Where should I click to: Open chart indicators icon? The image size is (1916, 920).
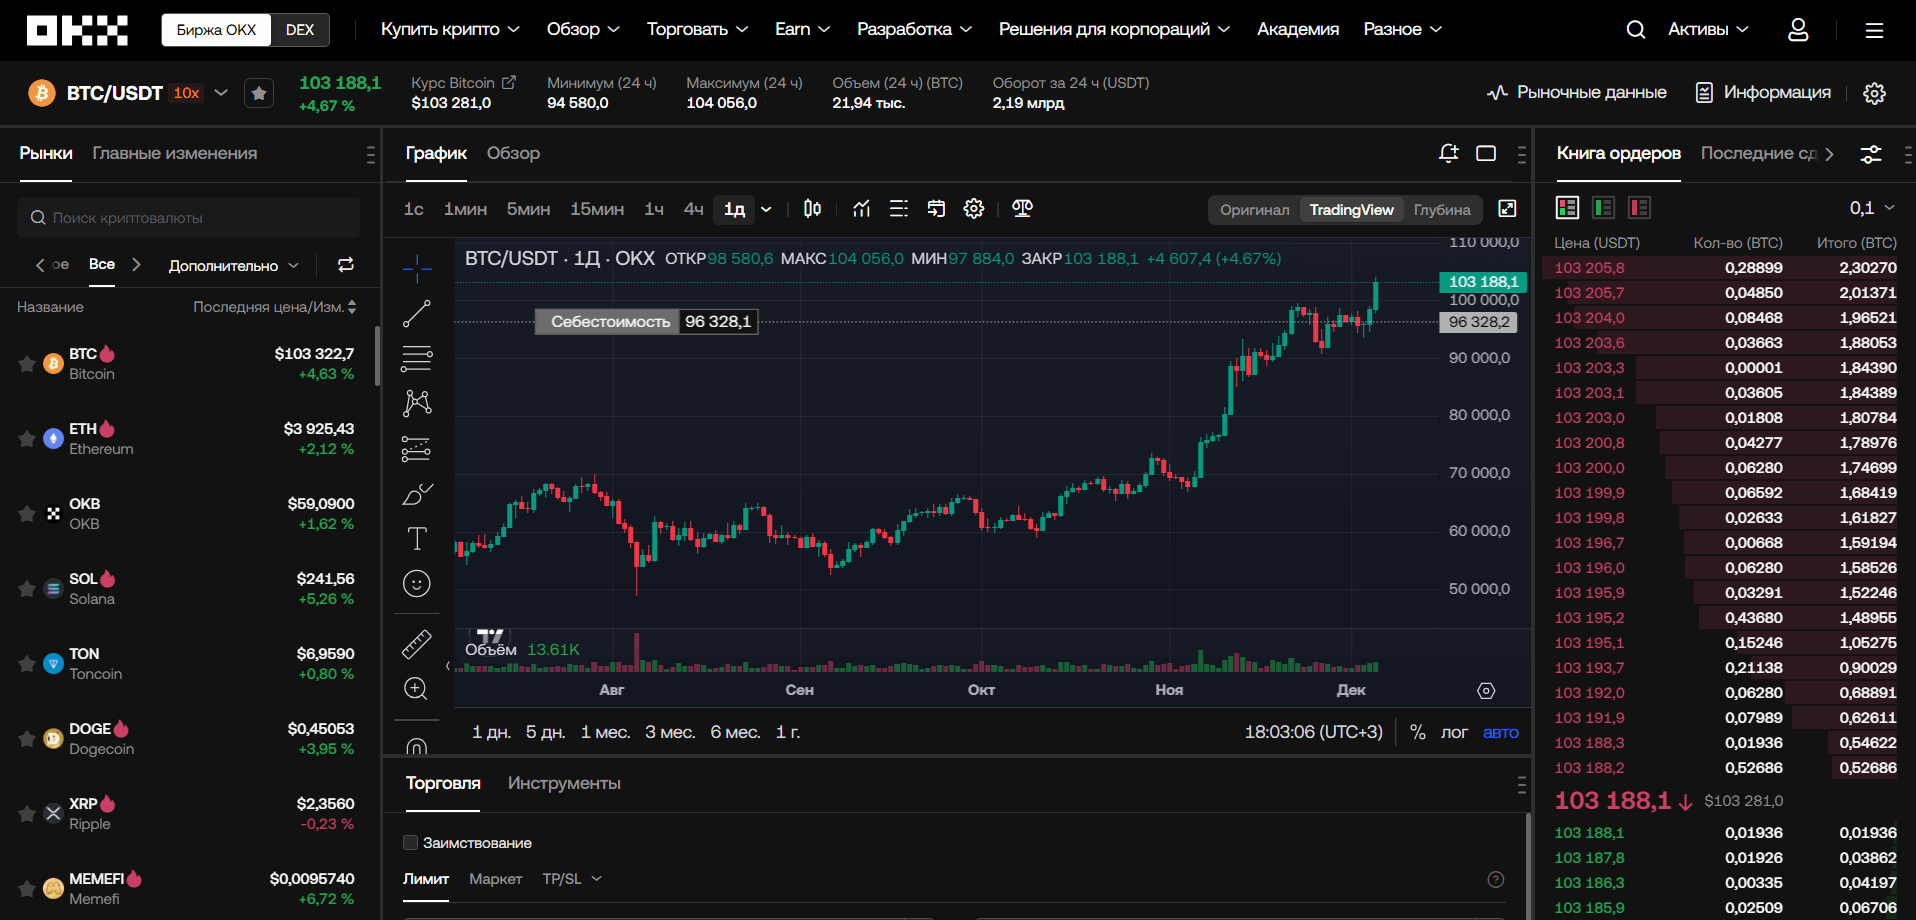861,209
